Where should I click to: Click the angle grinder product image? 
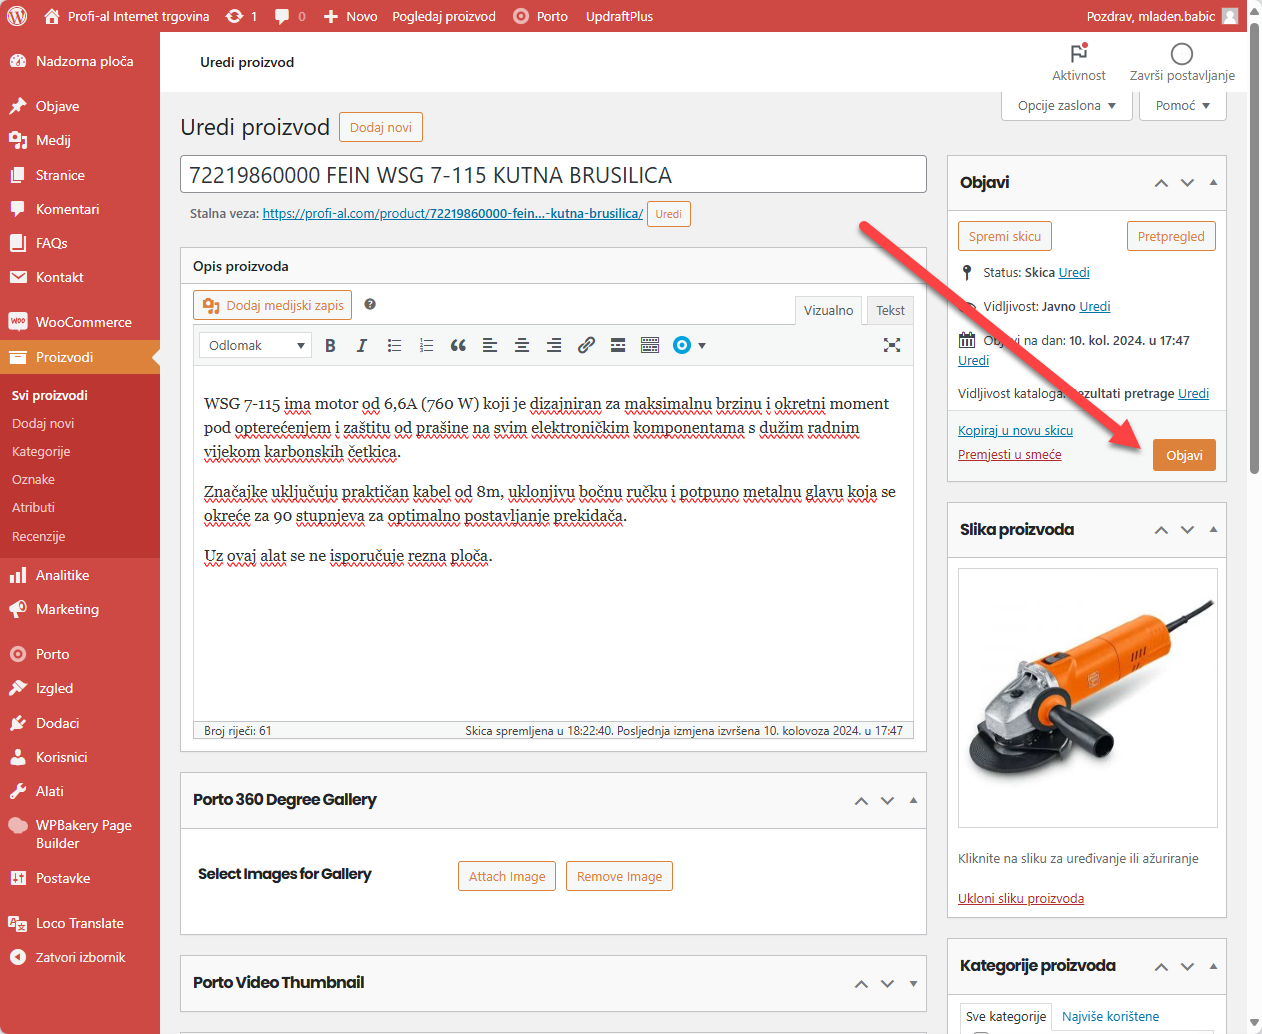pyautogui.click(x=1087, y=697)
